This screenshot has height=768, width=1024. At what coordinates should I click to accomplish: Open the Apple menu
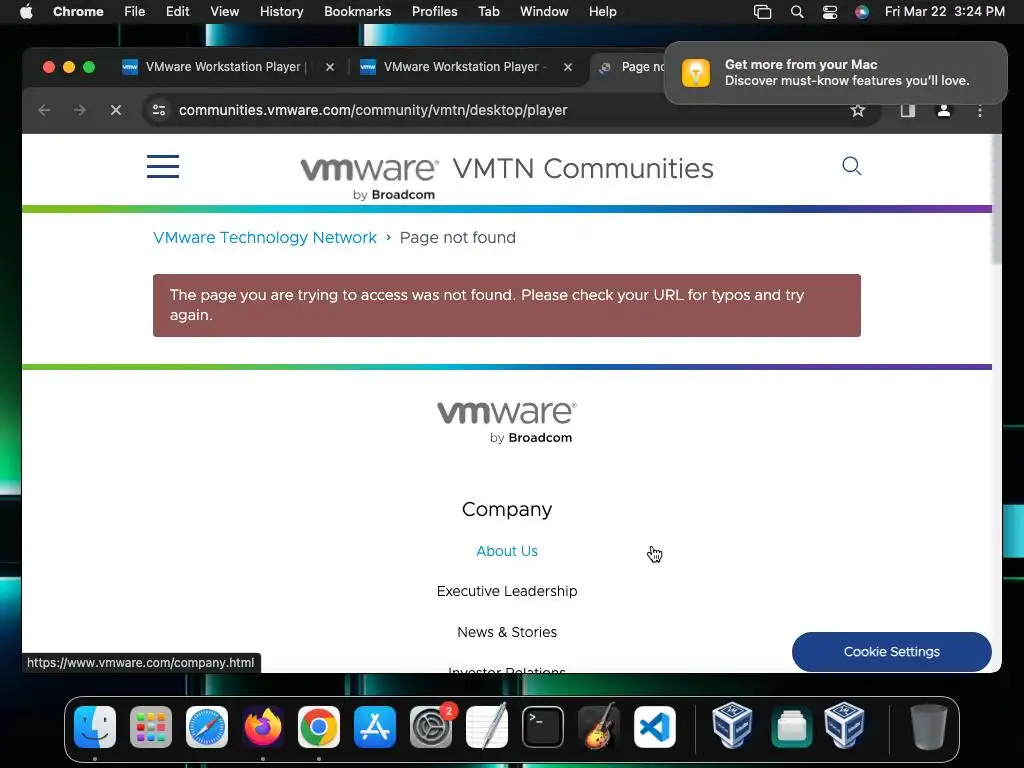(x=27, y=12)
